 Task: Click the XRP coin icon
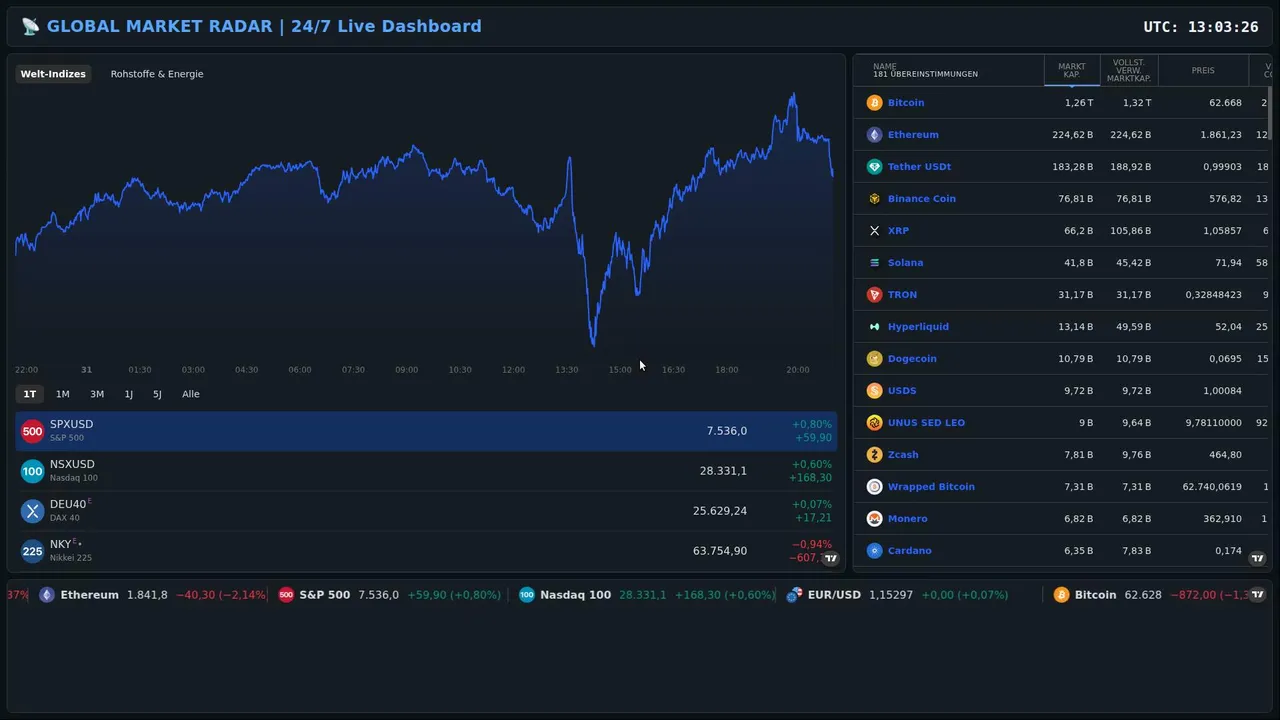[x=874, y=231]
